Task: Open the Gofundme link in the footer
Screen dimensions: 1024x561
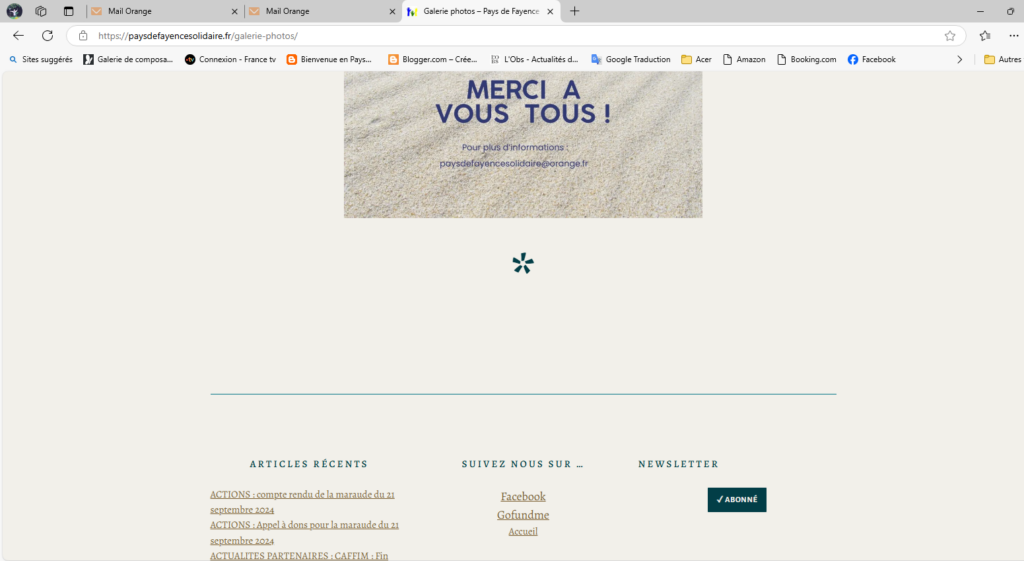Action: [x=523, y=515]
